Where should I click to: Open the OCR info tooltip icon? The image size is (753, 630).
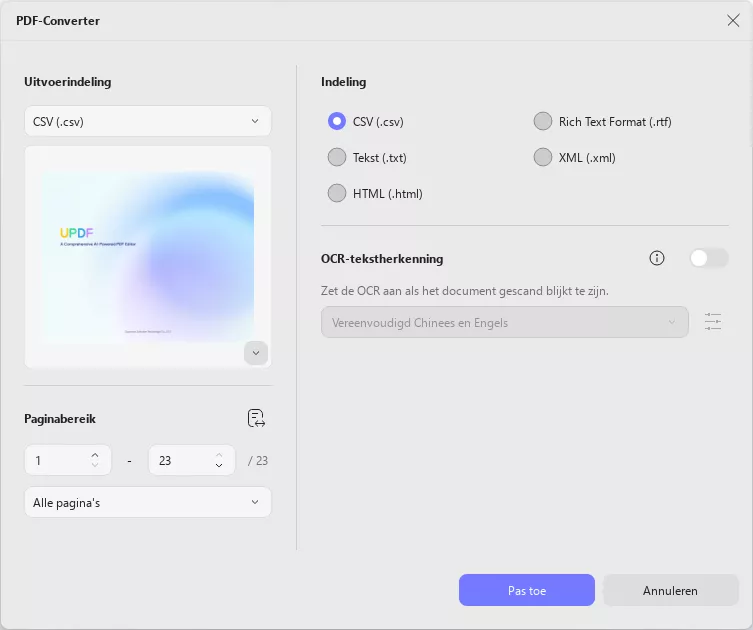pos(656,258)
